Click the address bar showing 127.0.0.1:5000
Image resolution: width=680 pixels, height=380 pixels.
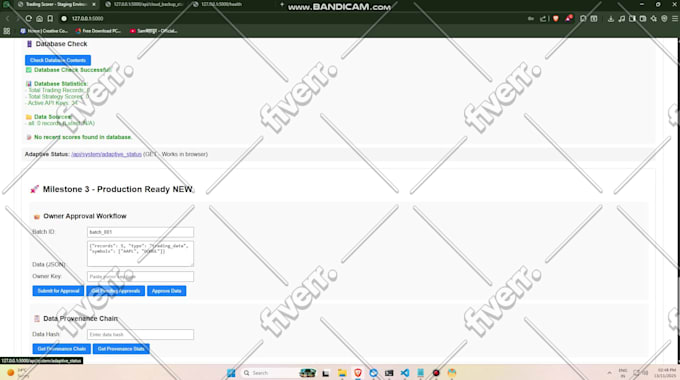[295, 19]
